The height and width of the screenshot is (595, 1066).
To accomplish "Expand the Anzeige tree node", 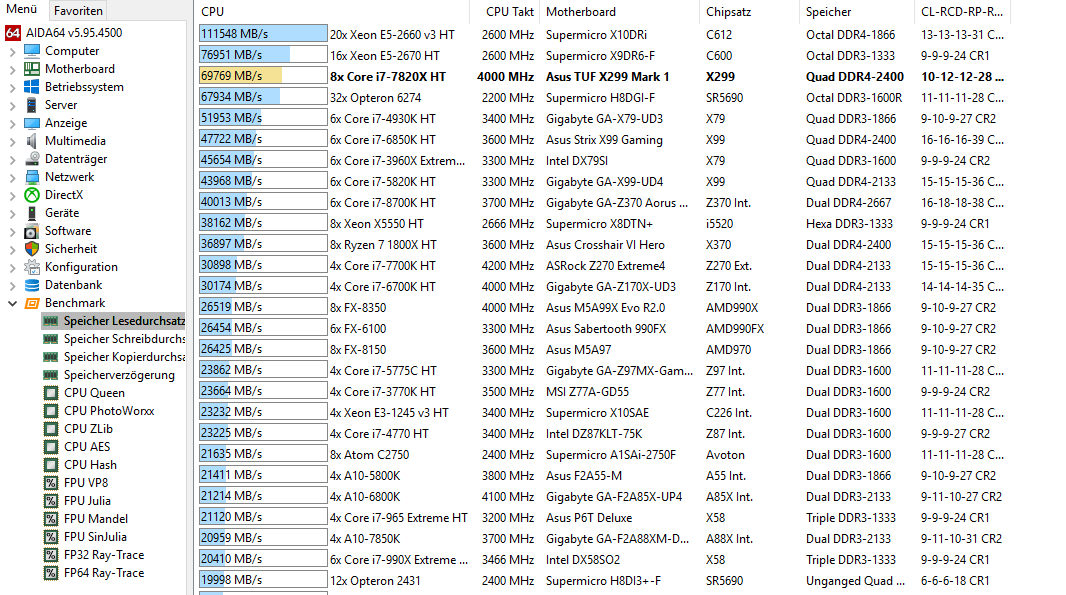I will pos(12,123).
